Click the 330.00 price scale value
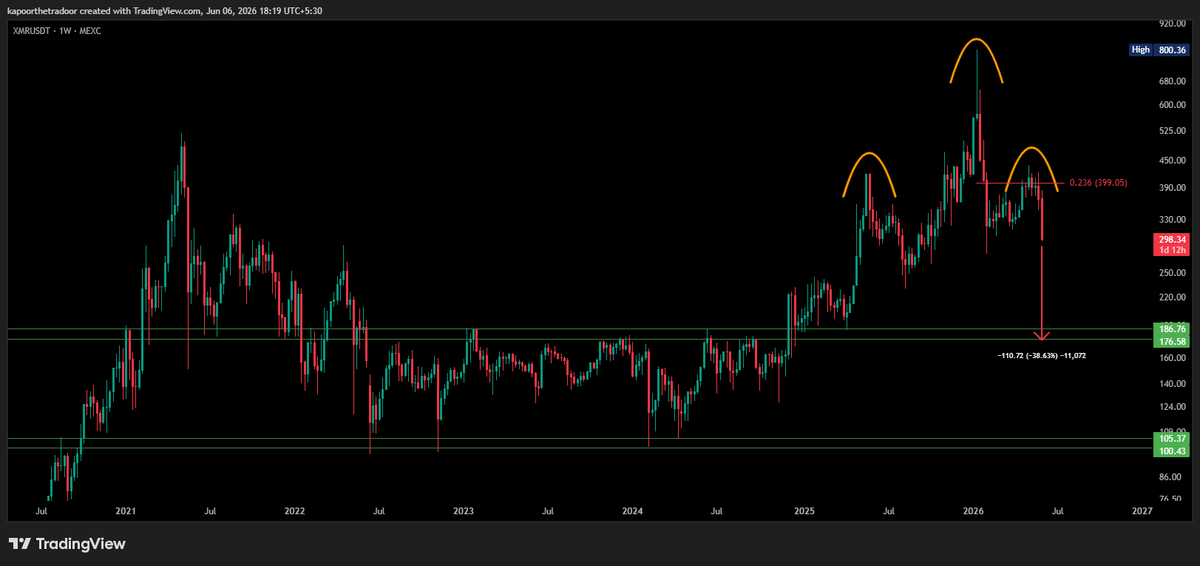The width and height of the screenshot is (1200, 566). 1171,219
